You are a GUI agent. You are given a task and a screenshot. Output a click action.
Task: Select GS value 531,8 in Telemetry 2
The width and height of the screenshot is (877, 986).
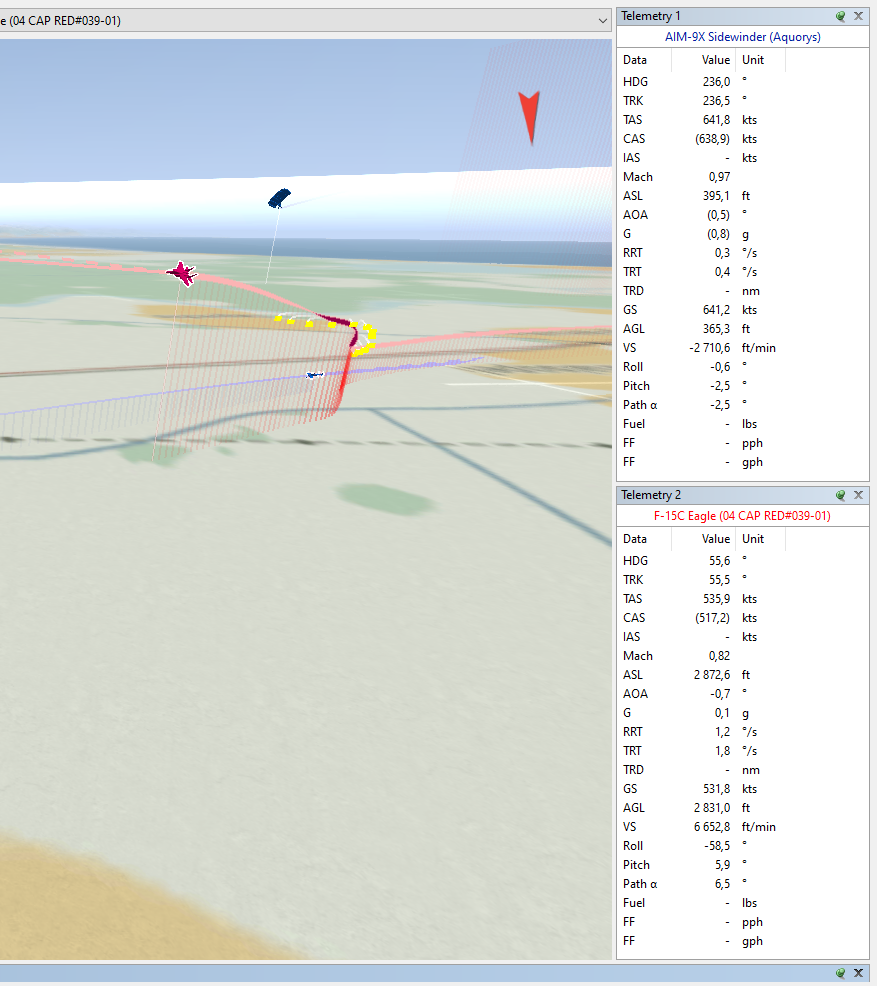coord(717,789)
